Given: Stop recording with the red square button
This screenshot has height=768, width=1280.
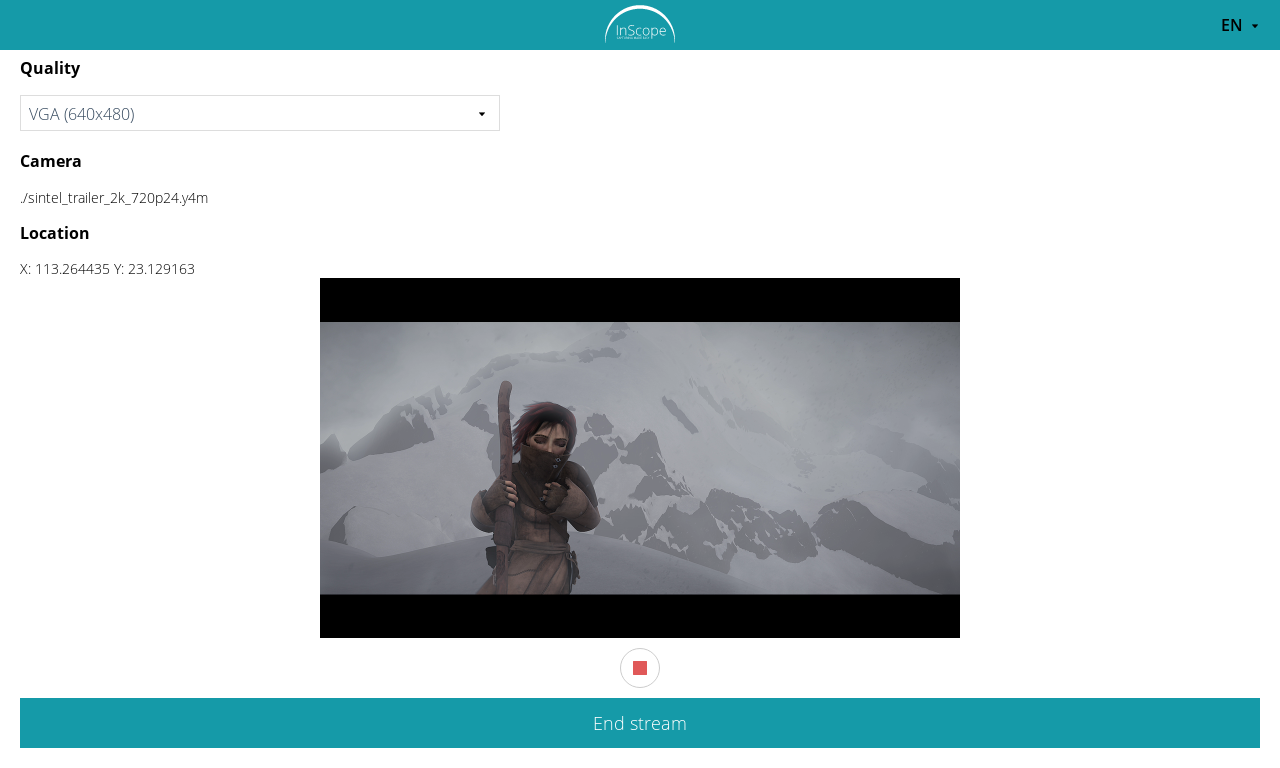Looking at the screenshot, I should click(x=640, y=668).
